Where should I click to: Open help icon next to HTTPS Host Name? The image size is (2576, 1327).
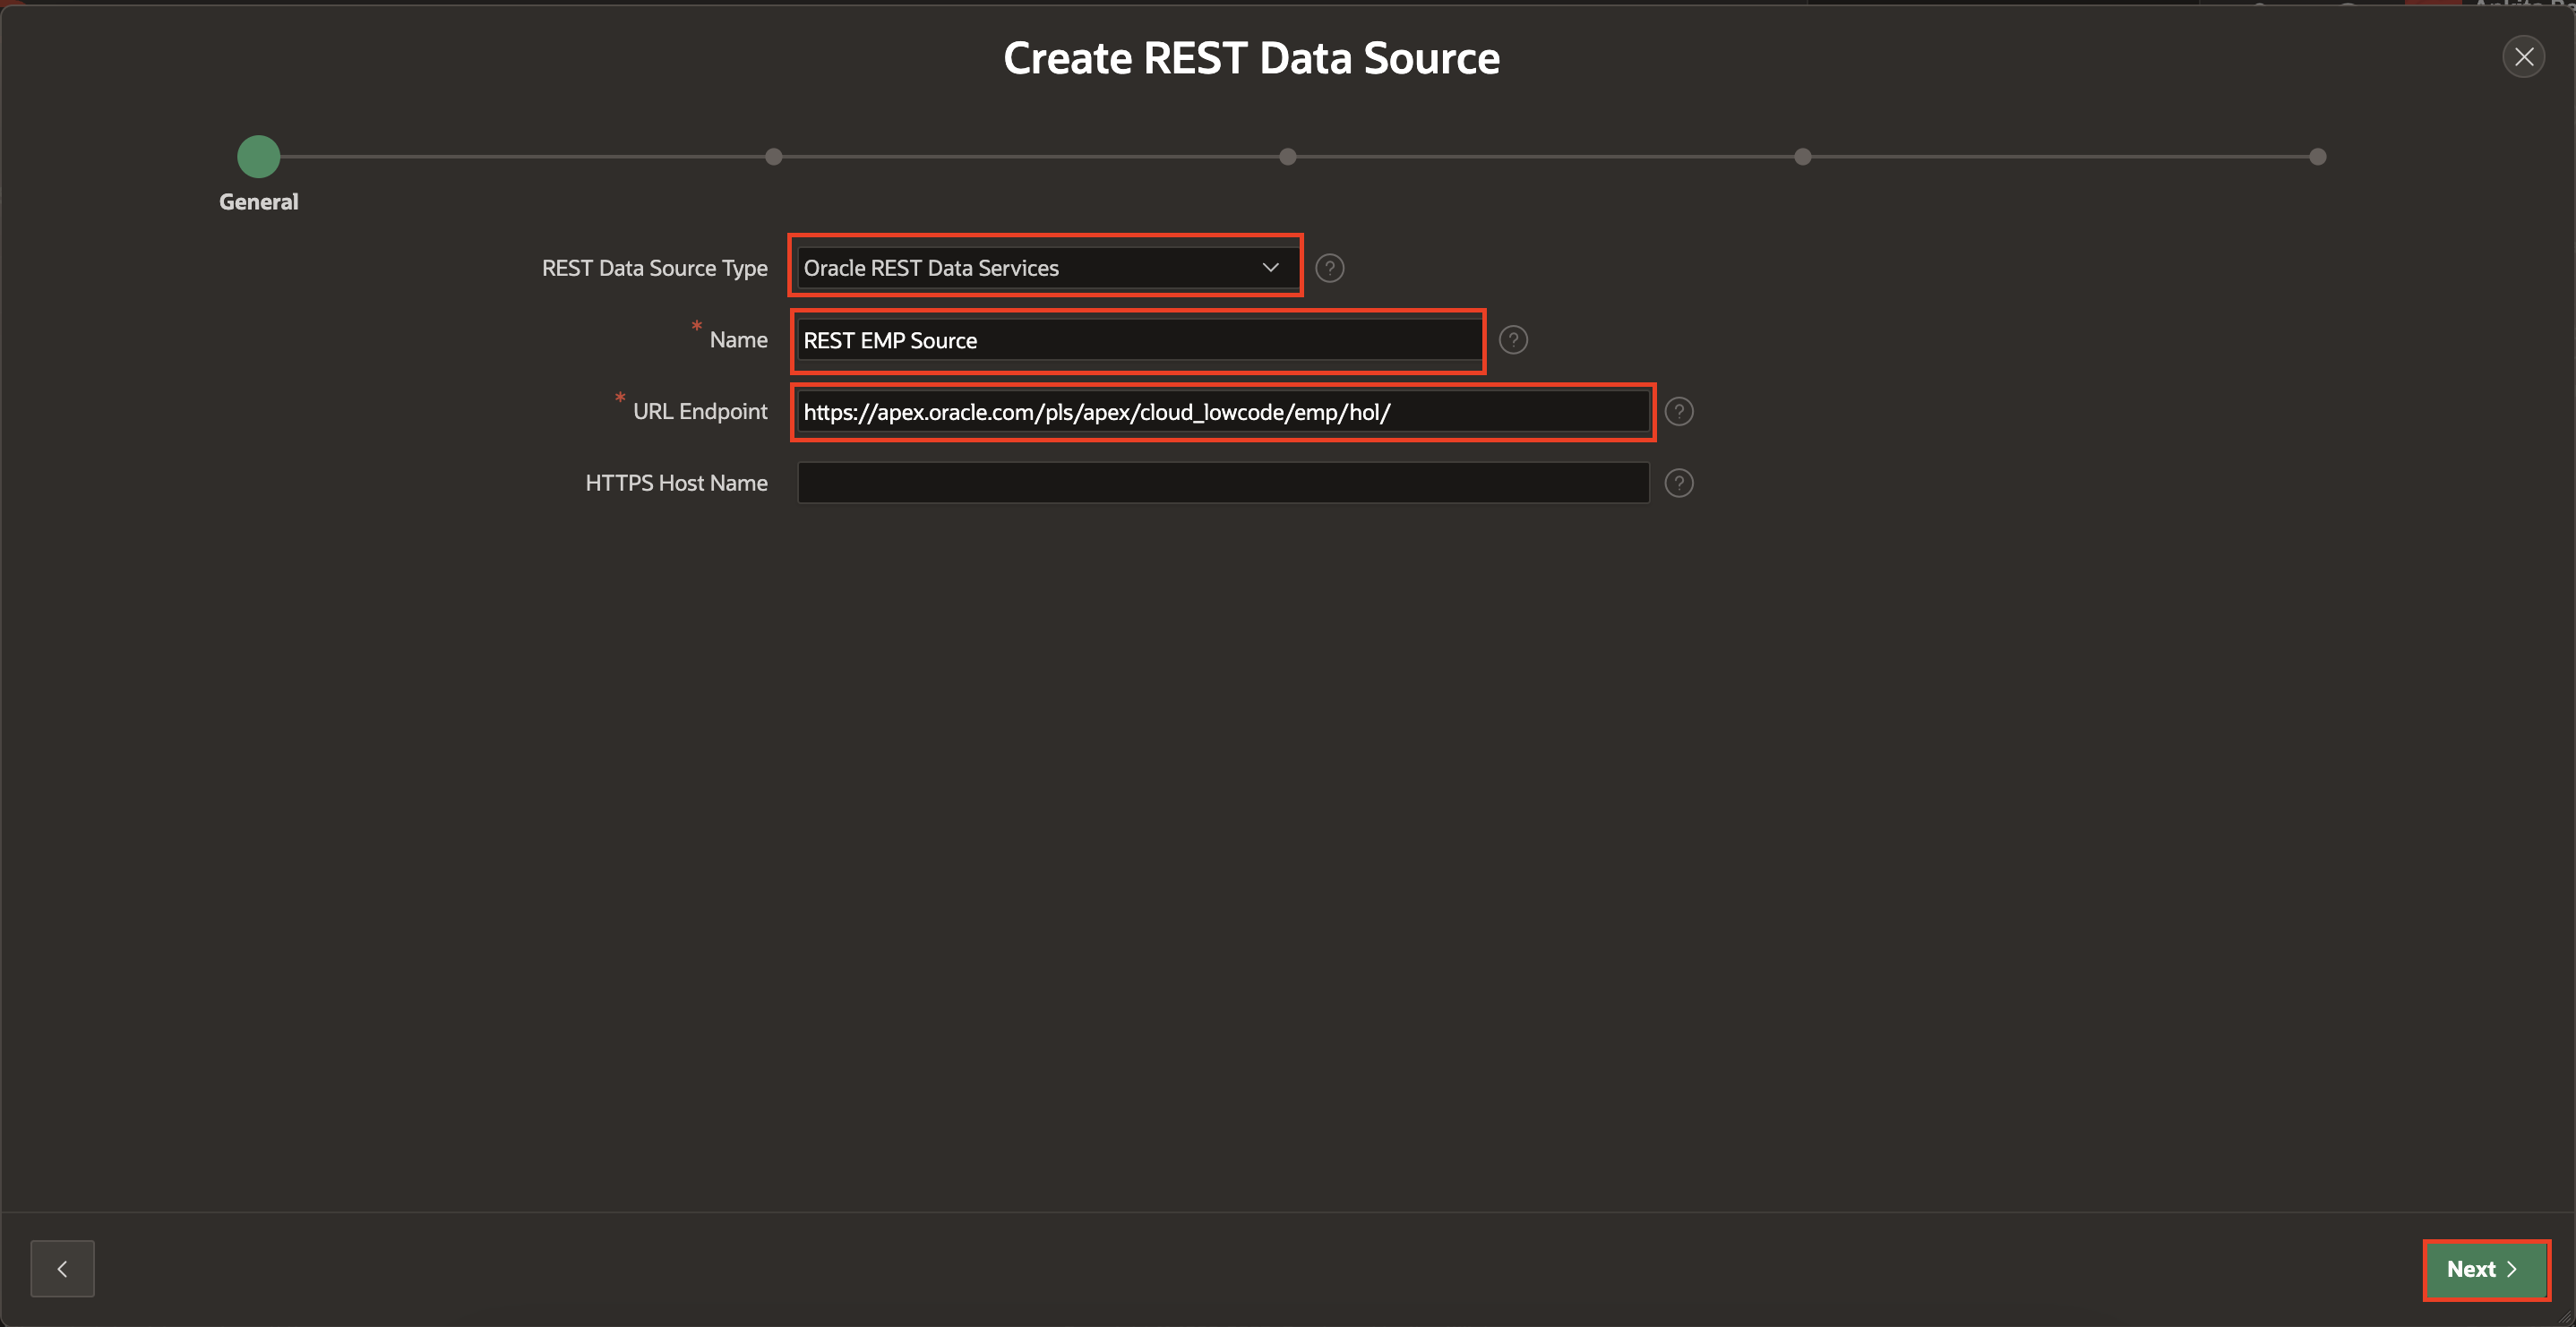[1679, 483]
